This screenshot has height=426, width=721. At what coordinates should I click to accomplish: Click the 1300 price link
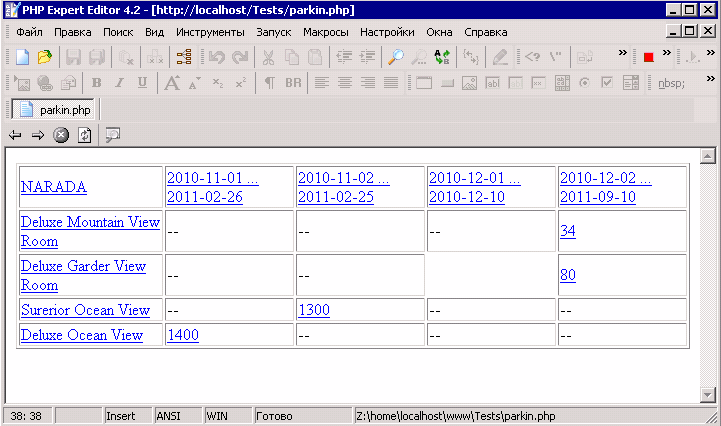coord(314,310)
